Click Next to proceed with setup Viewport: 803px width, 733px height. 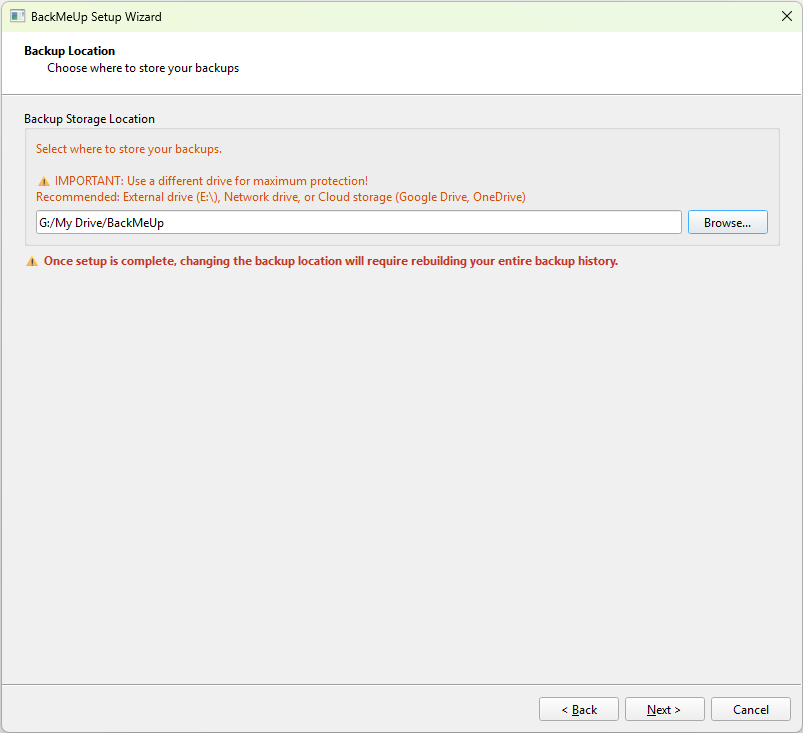664,709
